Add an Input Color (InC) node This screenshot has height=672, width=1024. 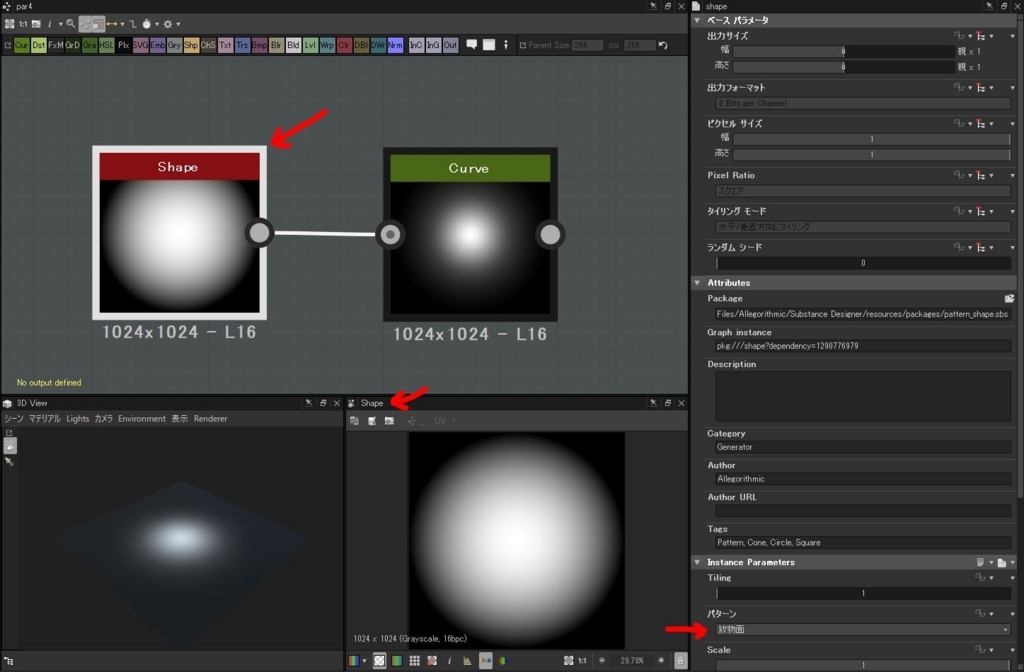pyautogui.click(x=416, y=45)
